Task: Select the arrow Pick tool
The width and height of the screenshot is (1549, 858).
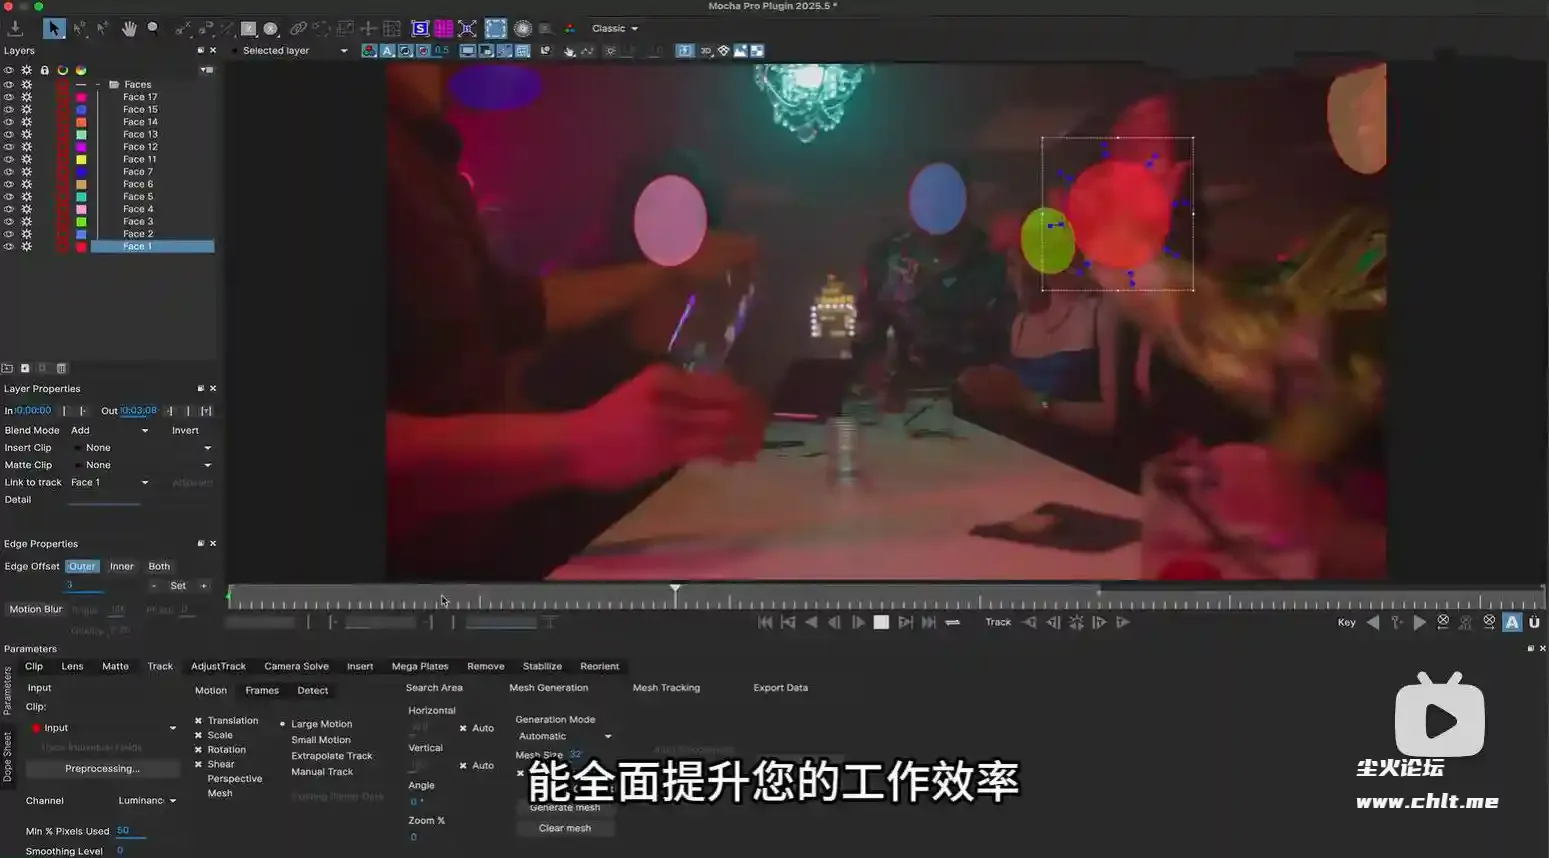Action: [x=54, y=28]
